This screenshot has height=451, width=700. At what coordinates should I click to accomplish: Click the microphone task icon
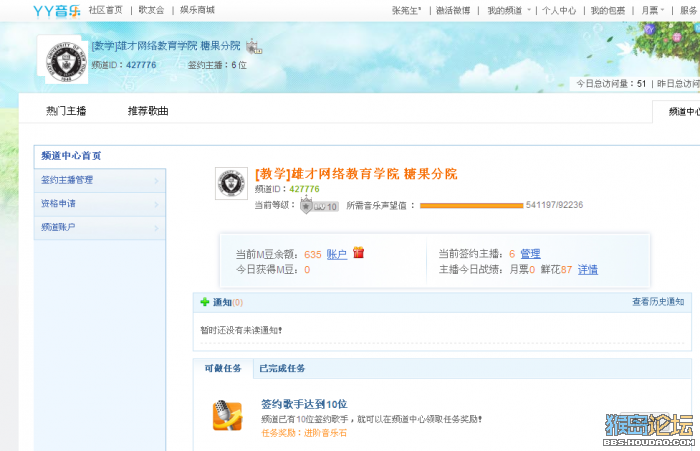tap(227, 415)
